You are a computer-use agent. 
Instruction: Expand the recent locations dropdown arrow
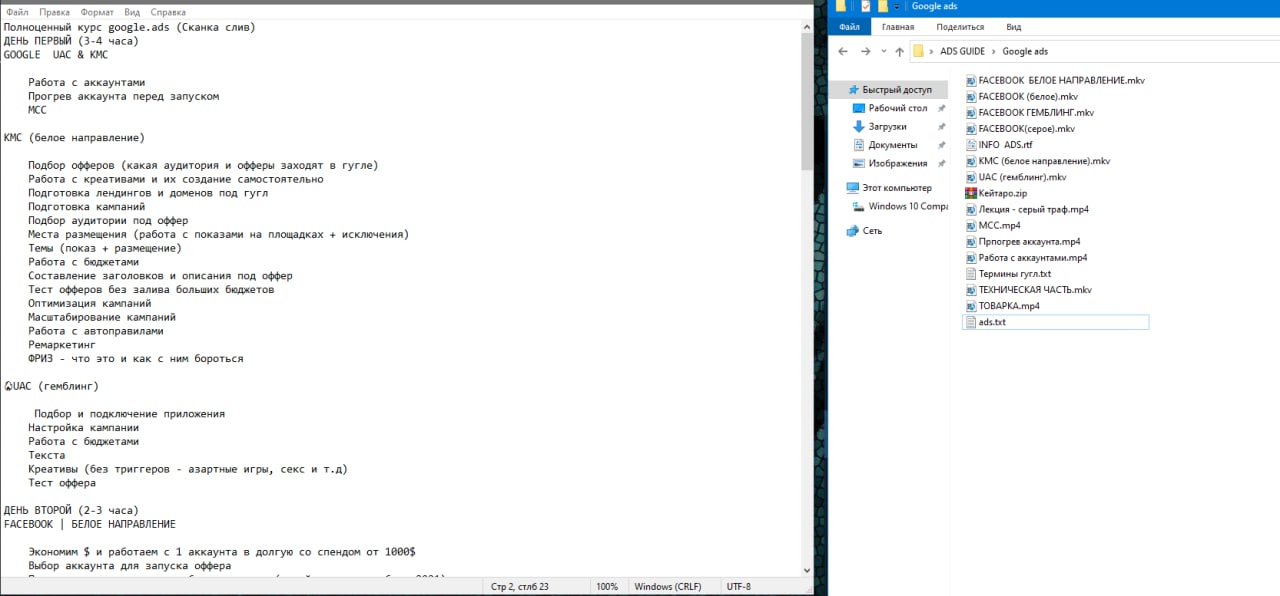[884, 52]
